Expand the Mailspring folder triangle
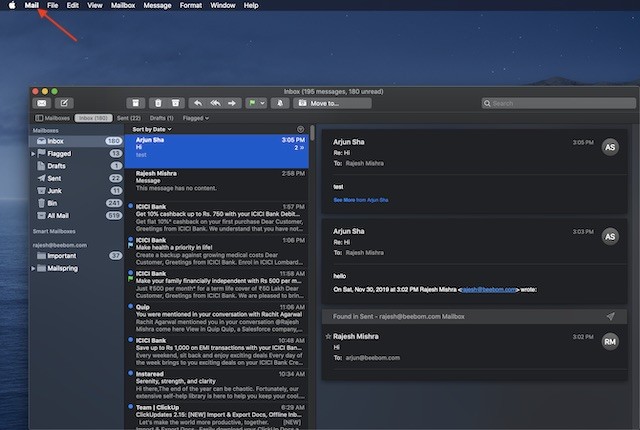Screen dimensions: 640x430 click(33, 268)
